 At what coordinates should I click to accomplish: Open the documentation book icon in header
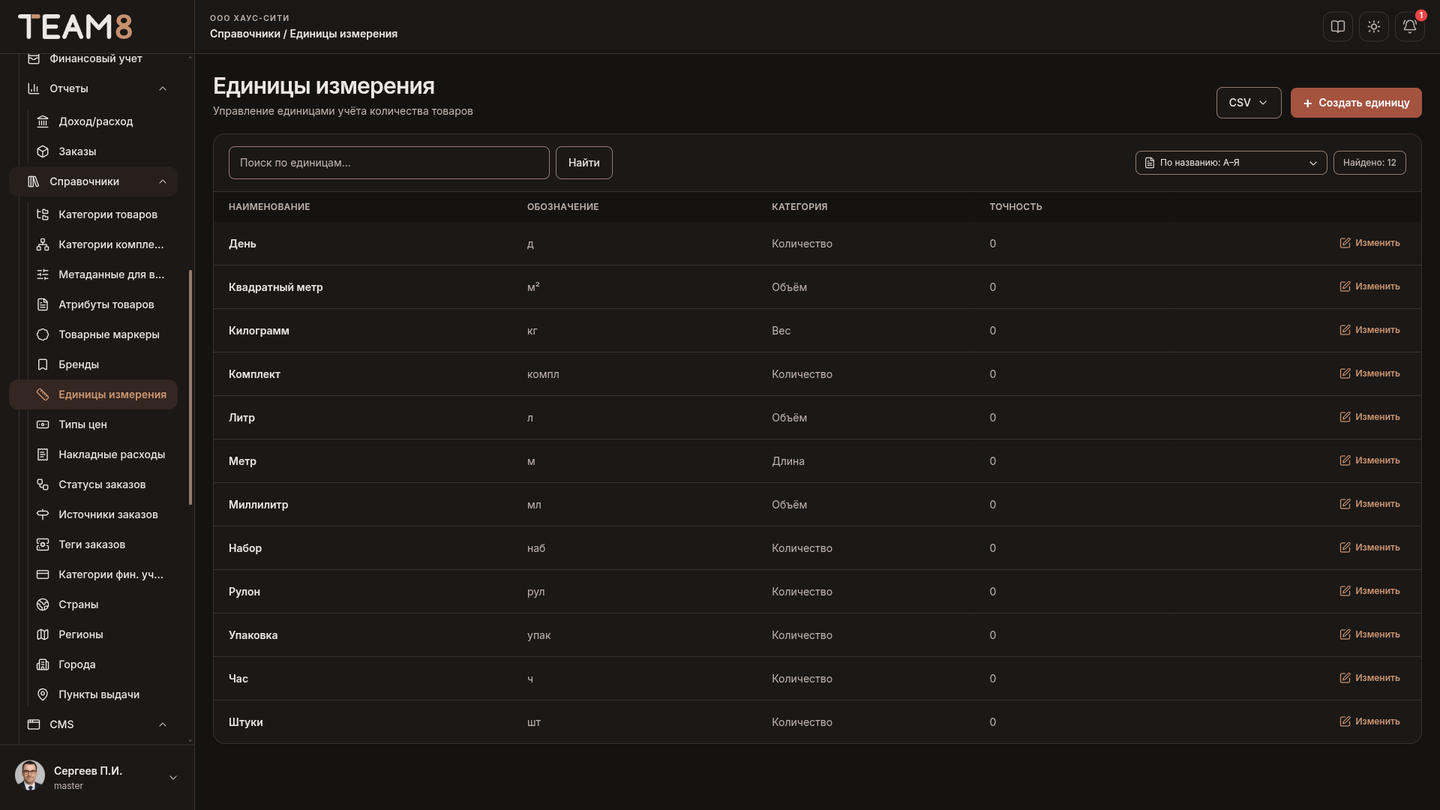[x=1338, y=27]
